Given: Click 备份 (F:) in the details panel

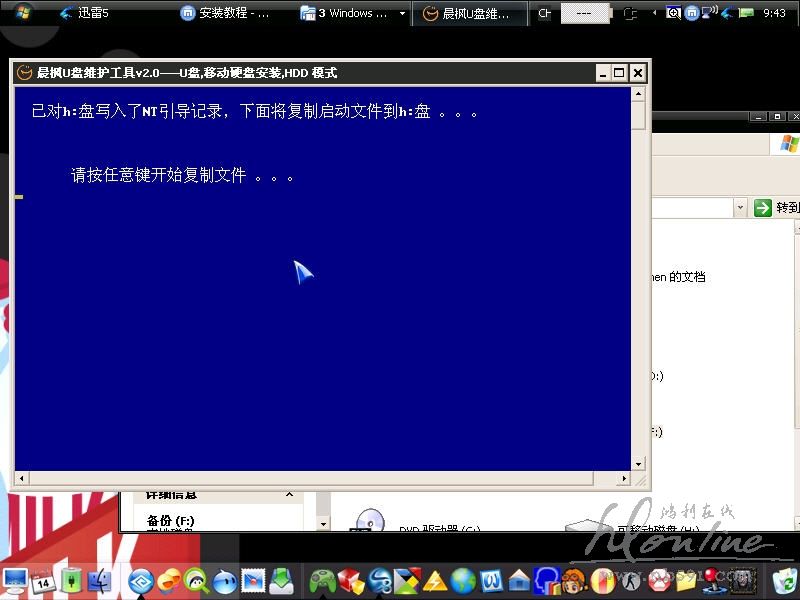Looking at the screenshot, I should coord(170,520).
